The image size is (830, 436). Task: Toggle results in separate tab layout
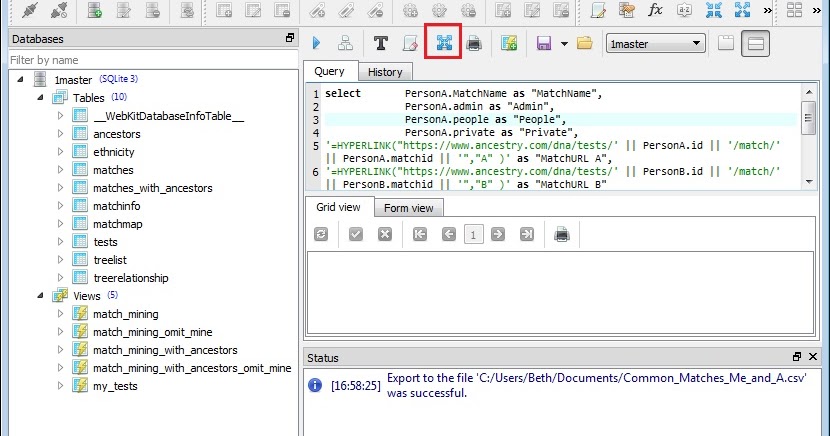point(726,43)
